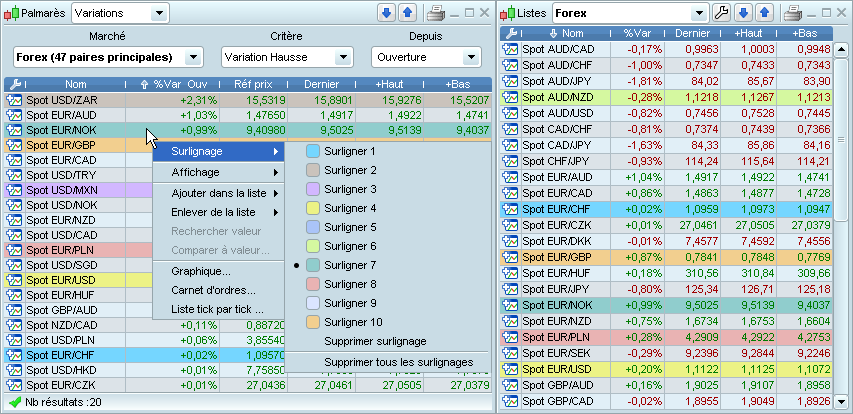Select Spot EUR/NOK row in Palmarès

pyautogui.click(x=248, y=131)
